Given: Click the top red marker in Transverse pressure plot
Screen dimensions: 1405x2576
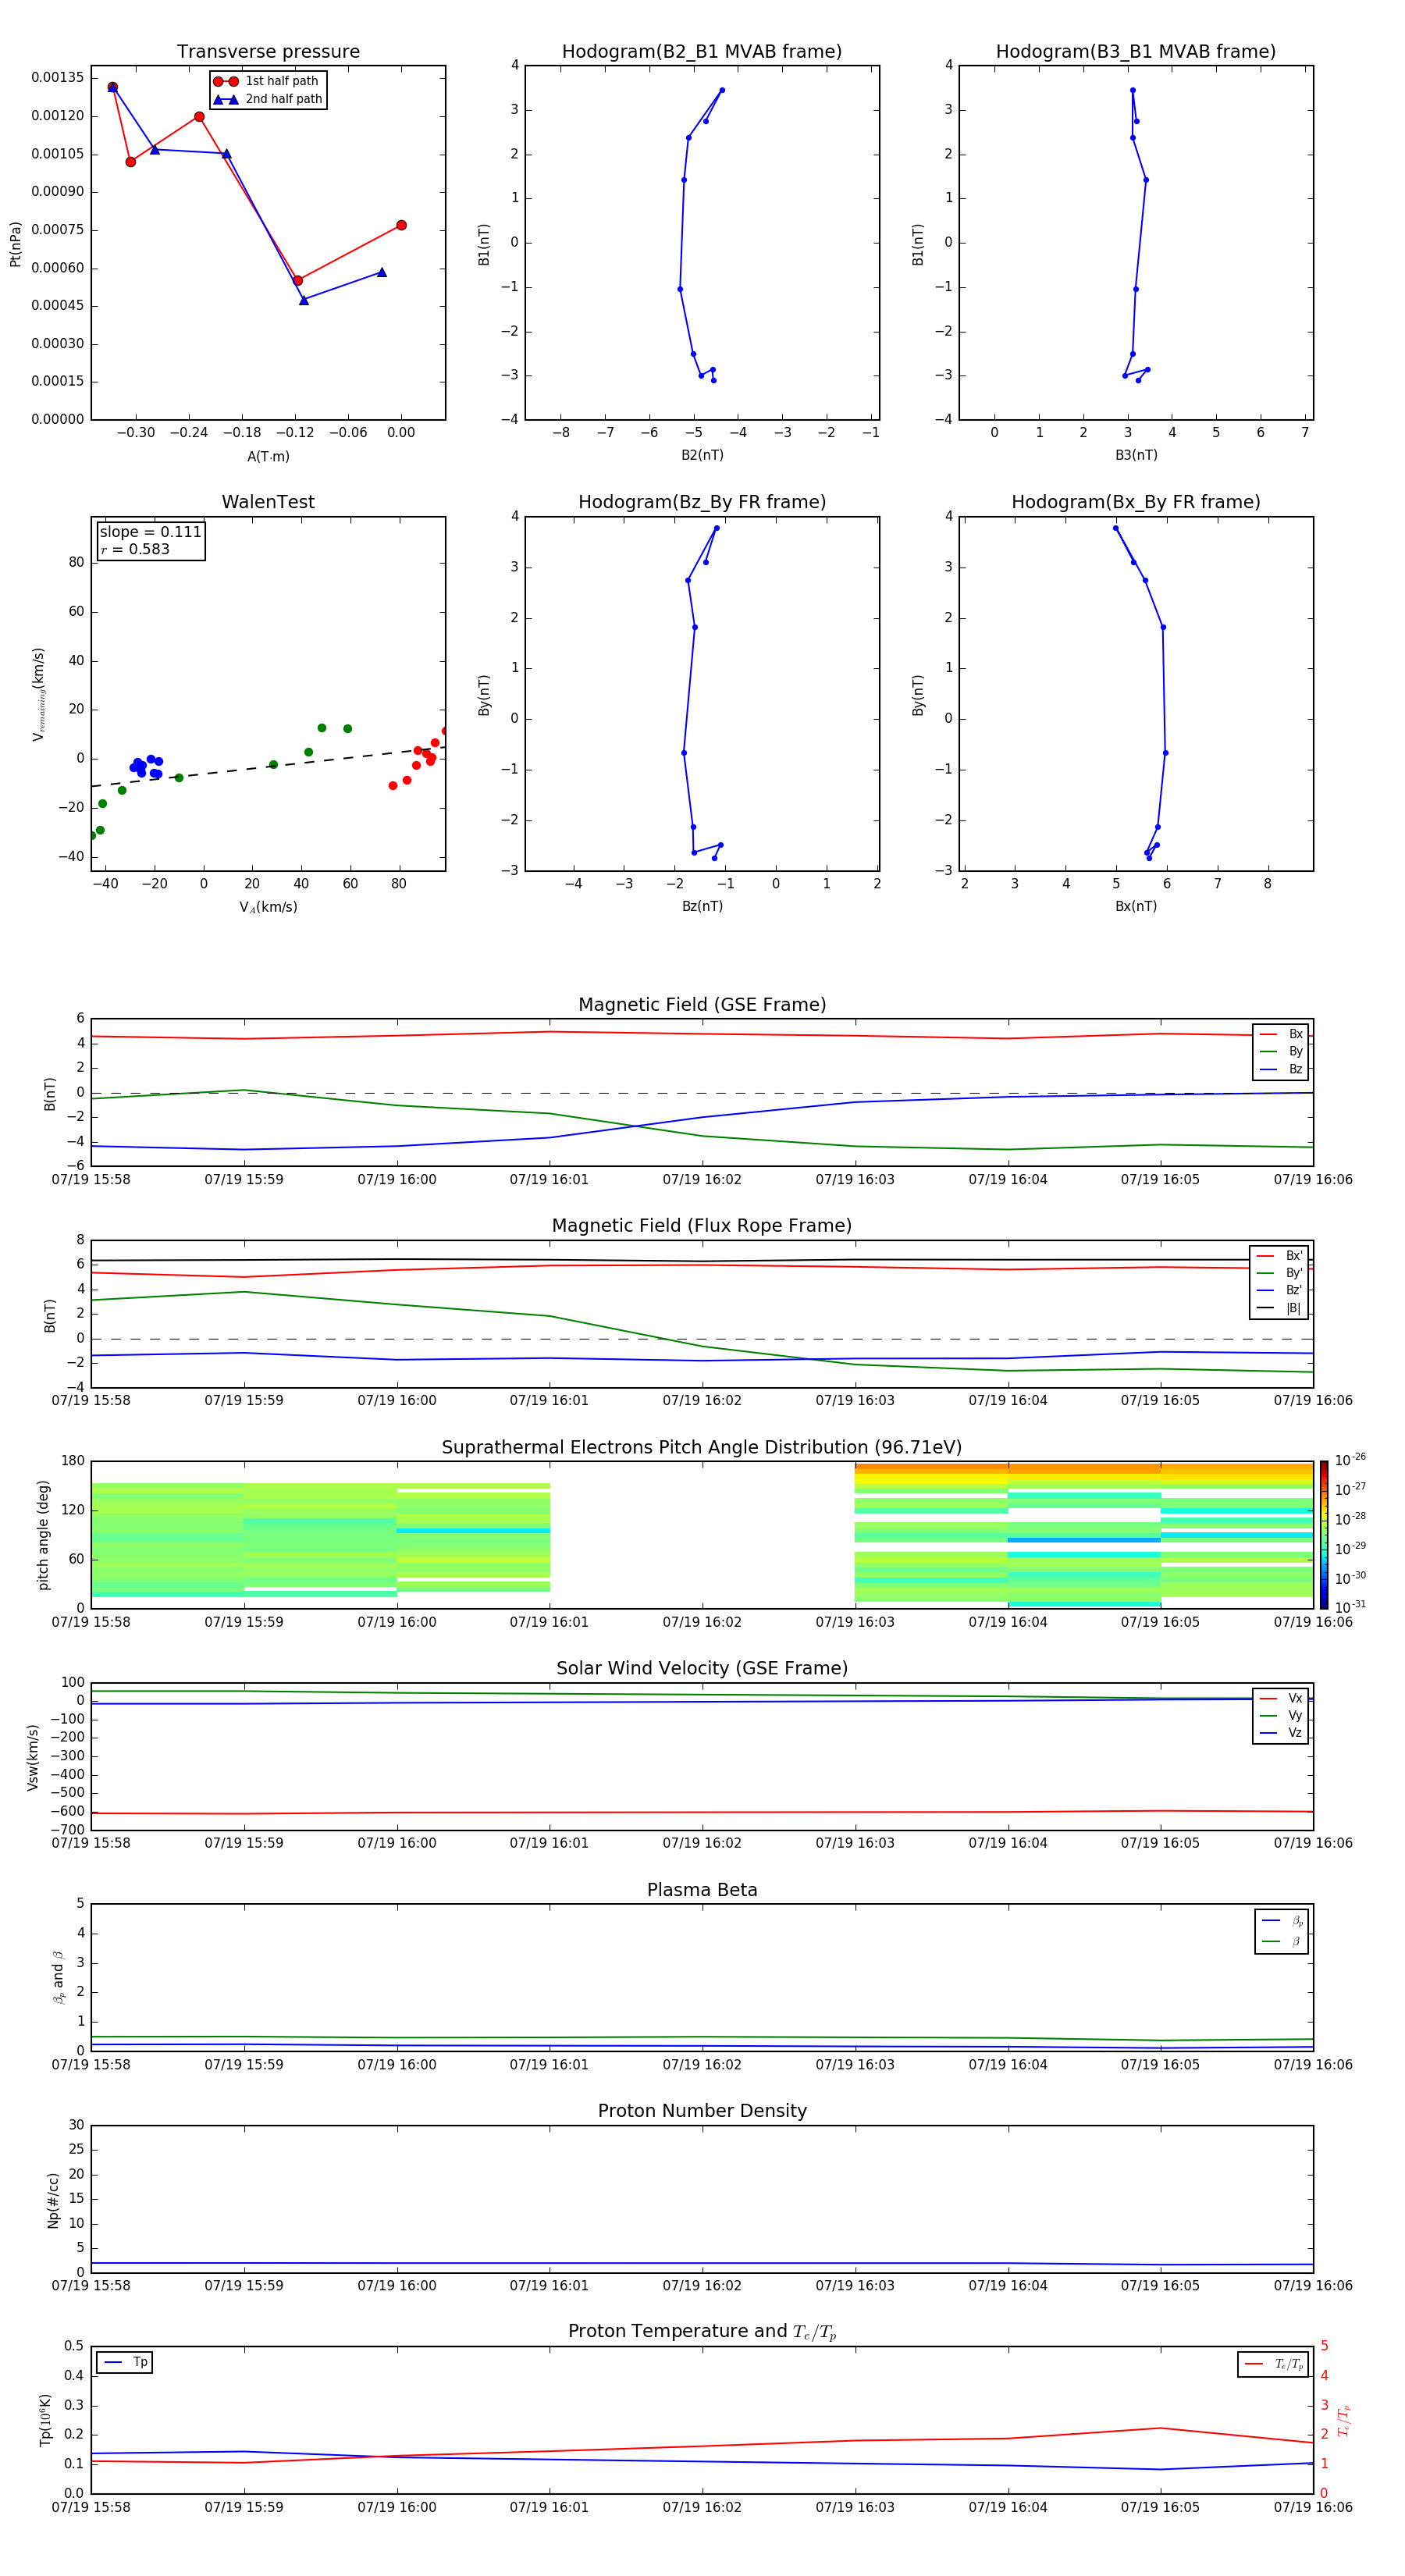Looking at the screenshot, I should point(112,88).
